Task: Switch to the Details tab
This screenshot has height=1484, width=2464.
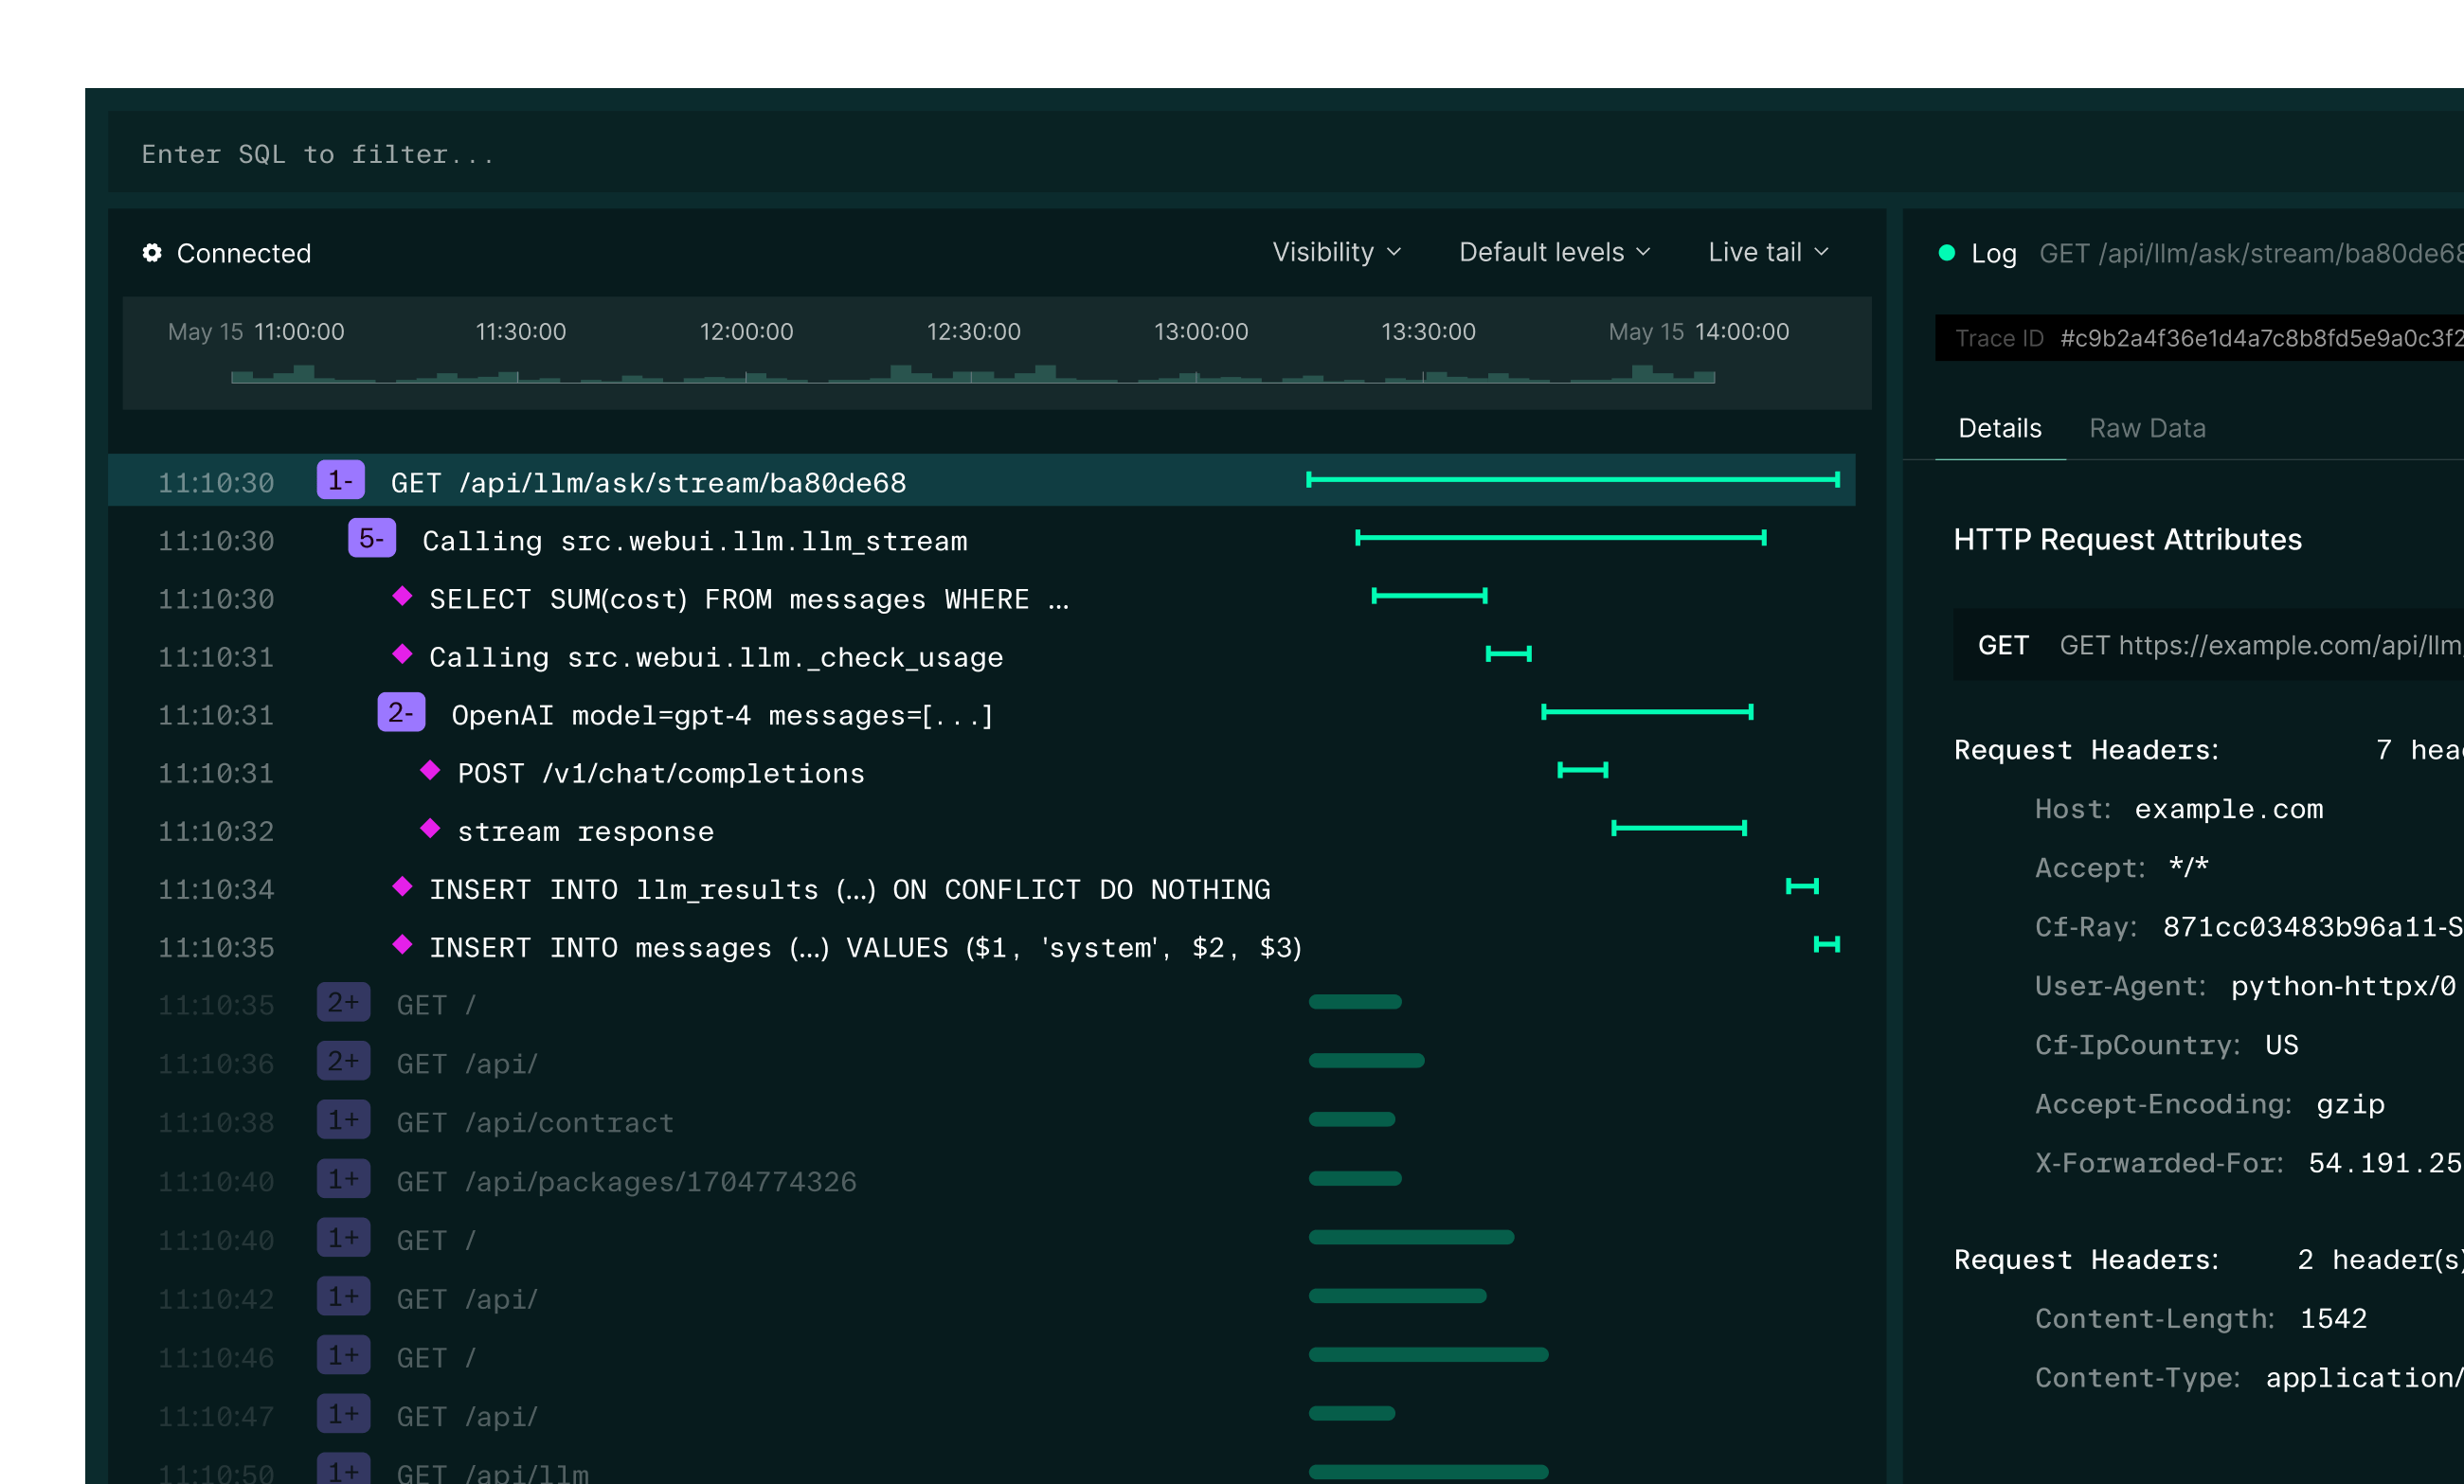Action: [x=1999, y=429]
